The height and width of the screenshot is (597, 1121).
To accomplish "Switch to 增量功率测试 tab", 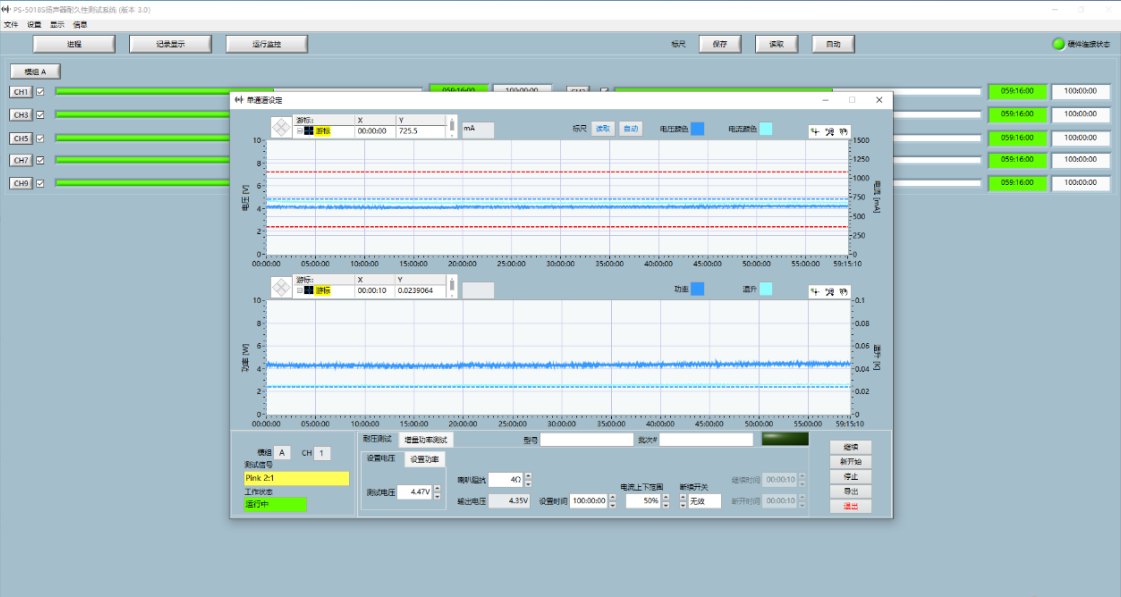I will point(425,440).
